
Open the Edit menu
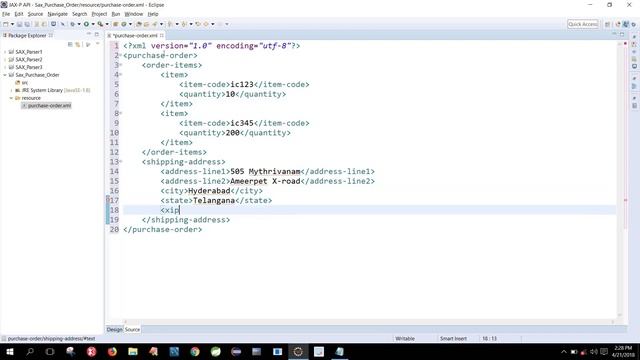(19, 14)
